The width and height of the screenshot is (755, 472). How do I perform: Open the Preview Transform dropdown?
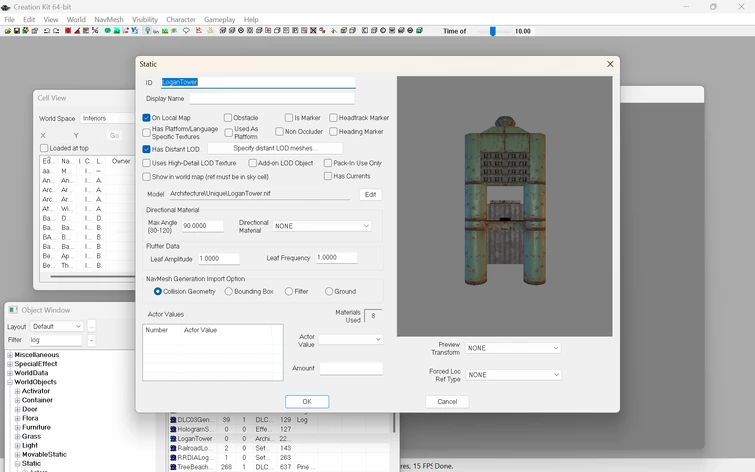(x=513, y=348)
